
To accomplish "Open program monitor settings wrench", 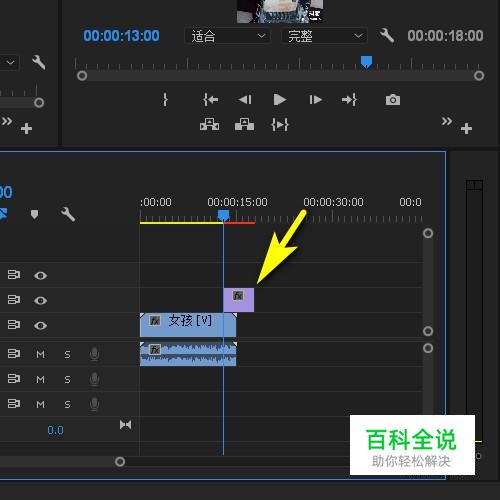I will (x=387, y=35).
